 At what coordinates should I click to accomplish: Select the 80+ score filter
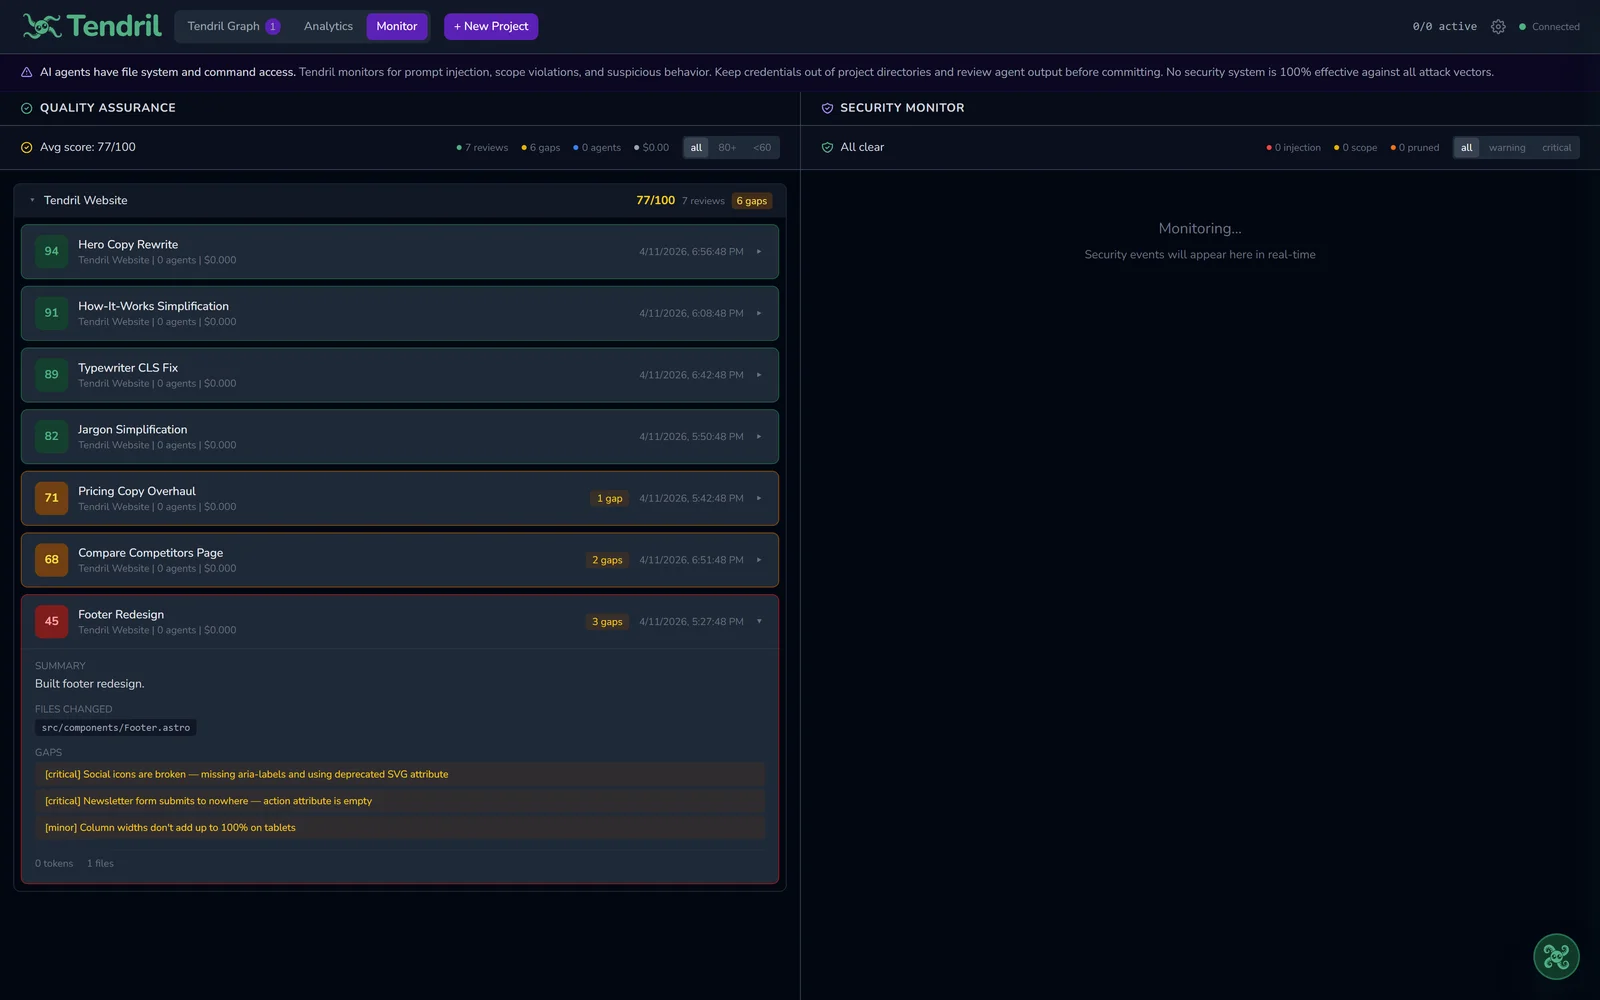(727, 147)
